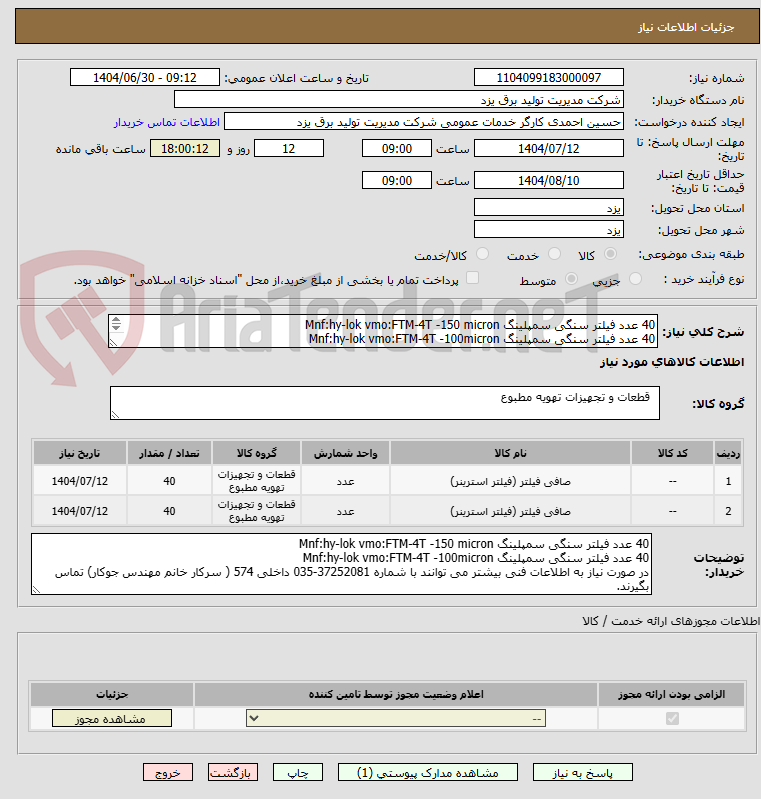Open اطلاعات تماس خریدار link
The height and width of the screenshot is (799, 761).
(x=167, y=122)
